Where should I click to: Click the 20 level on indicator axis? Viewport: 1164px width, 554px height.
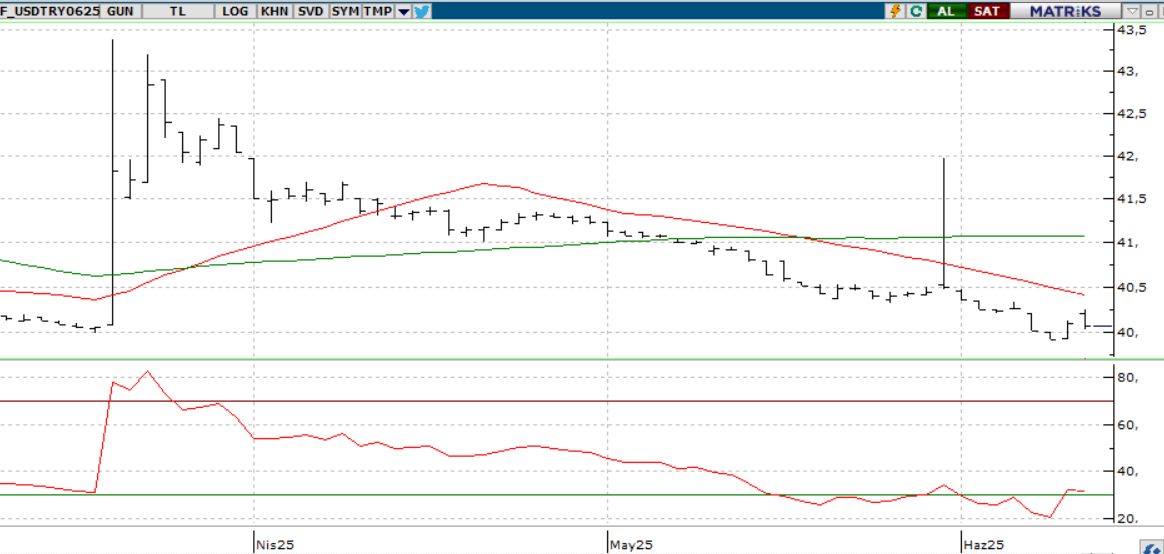(1127, 518)
